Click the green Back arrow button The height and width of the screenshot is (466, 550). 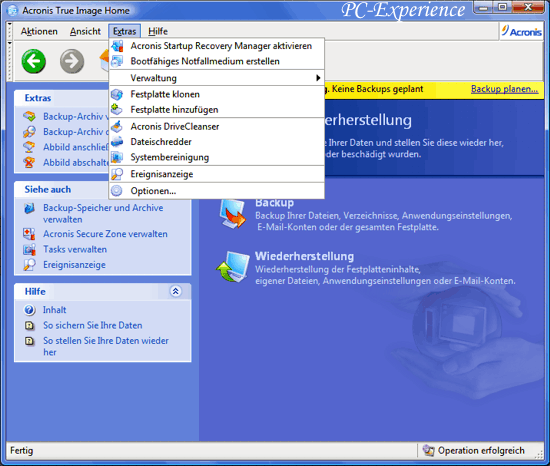coord(34,61)
